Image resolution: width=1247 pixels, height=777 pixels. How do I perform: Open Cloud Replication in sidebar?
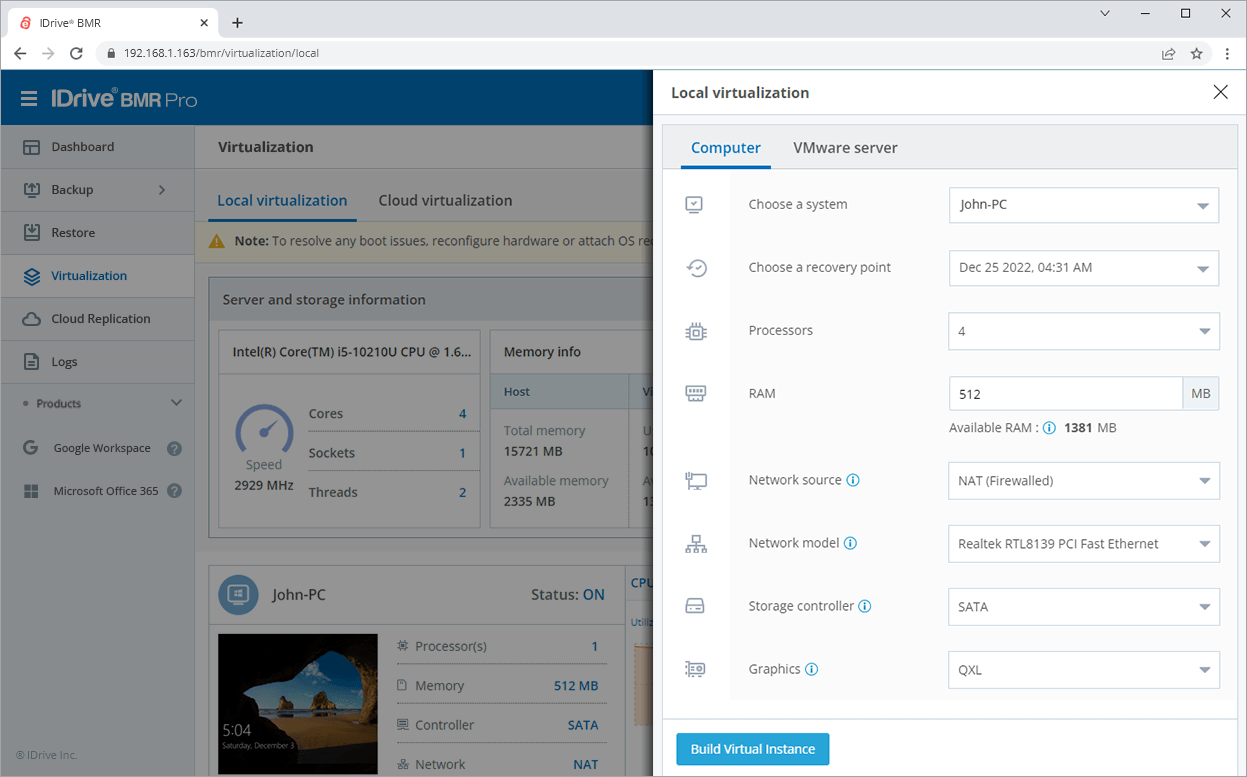[x=100, y=319]
